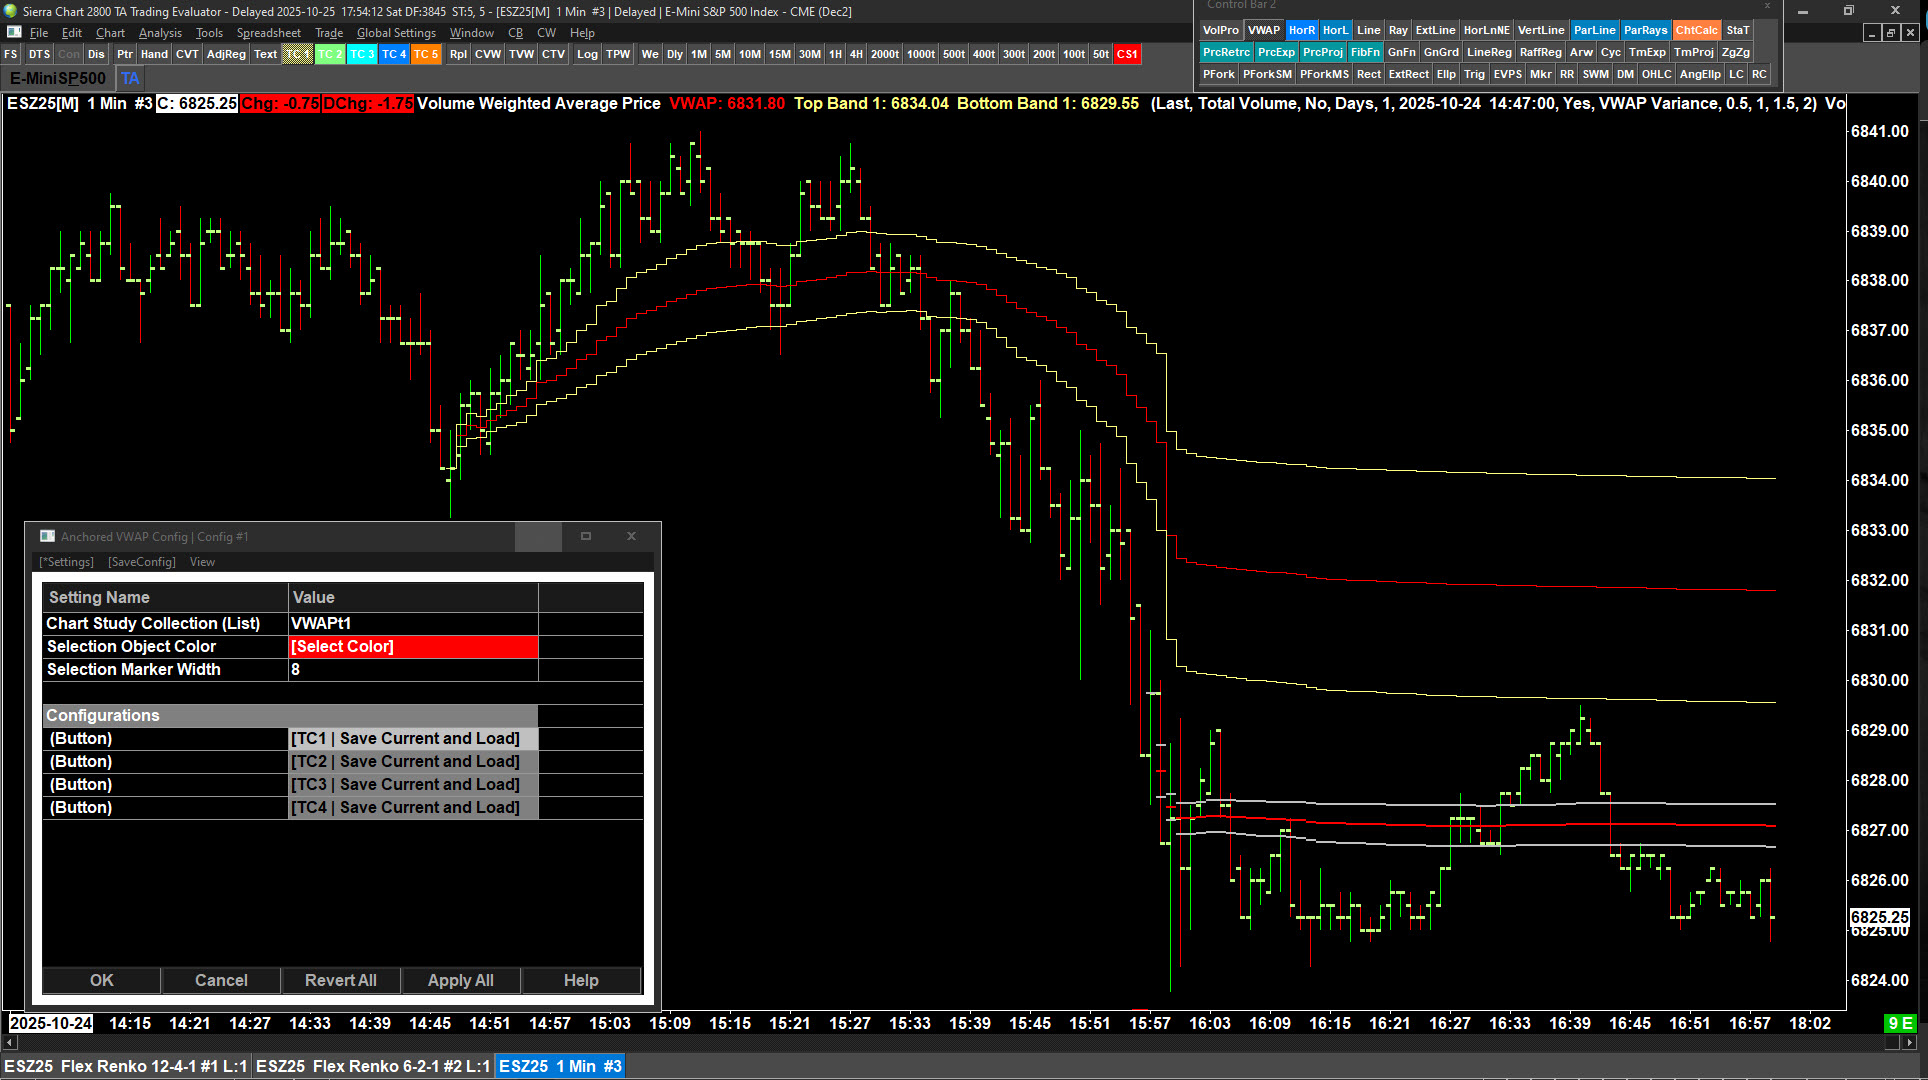Select the PrcRetrc price retracement tool

coord(1225,52)
